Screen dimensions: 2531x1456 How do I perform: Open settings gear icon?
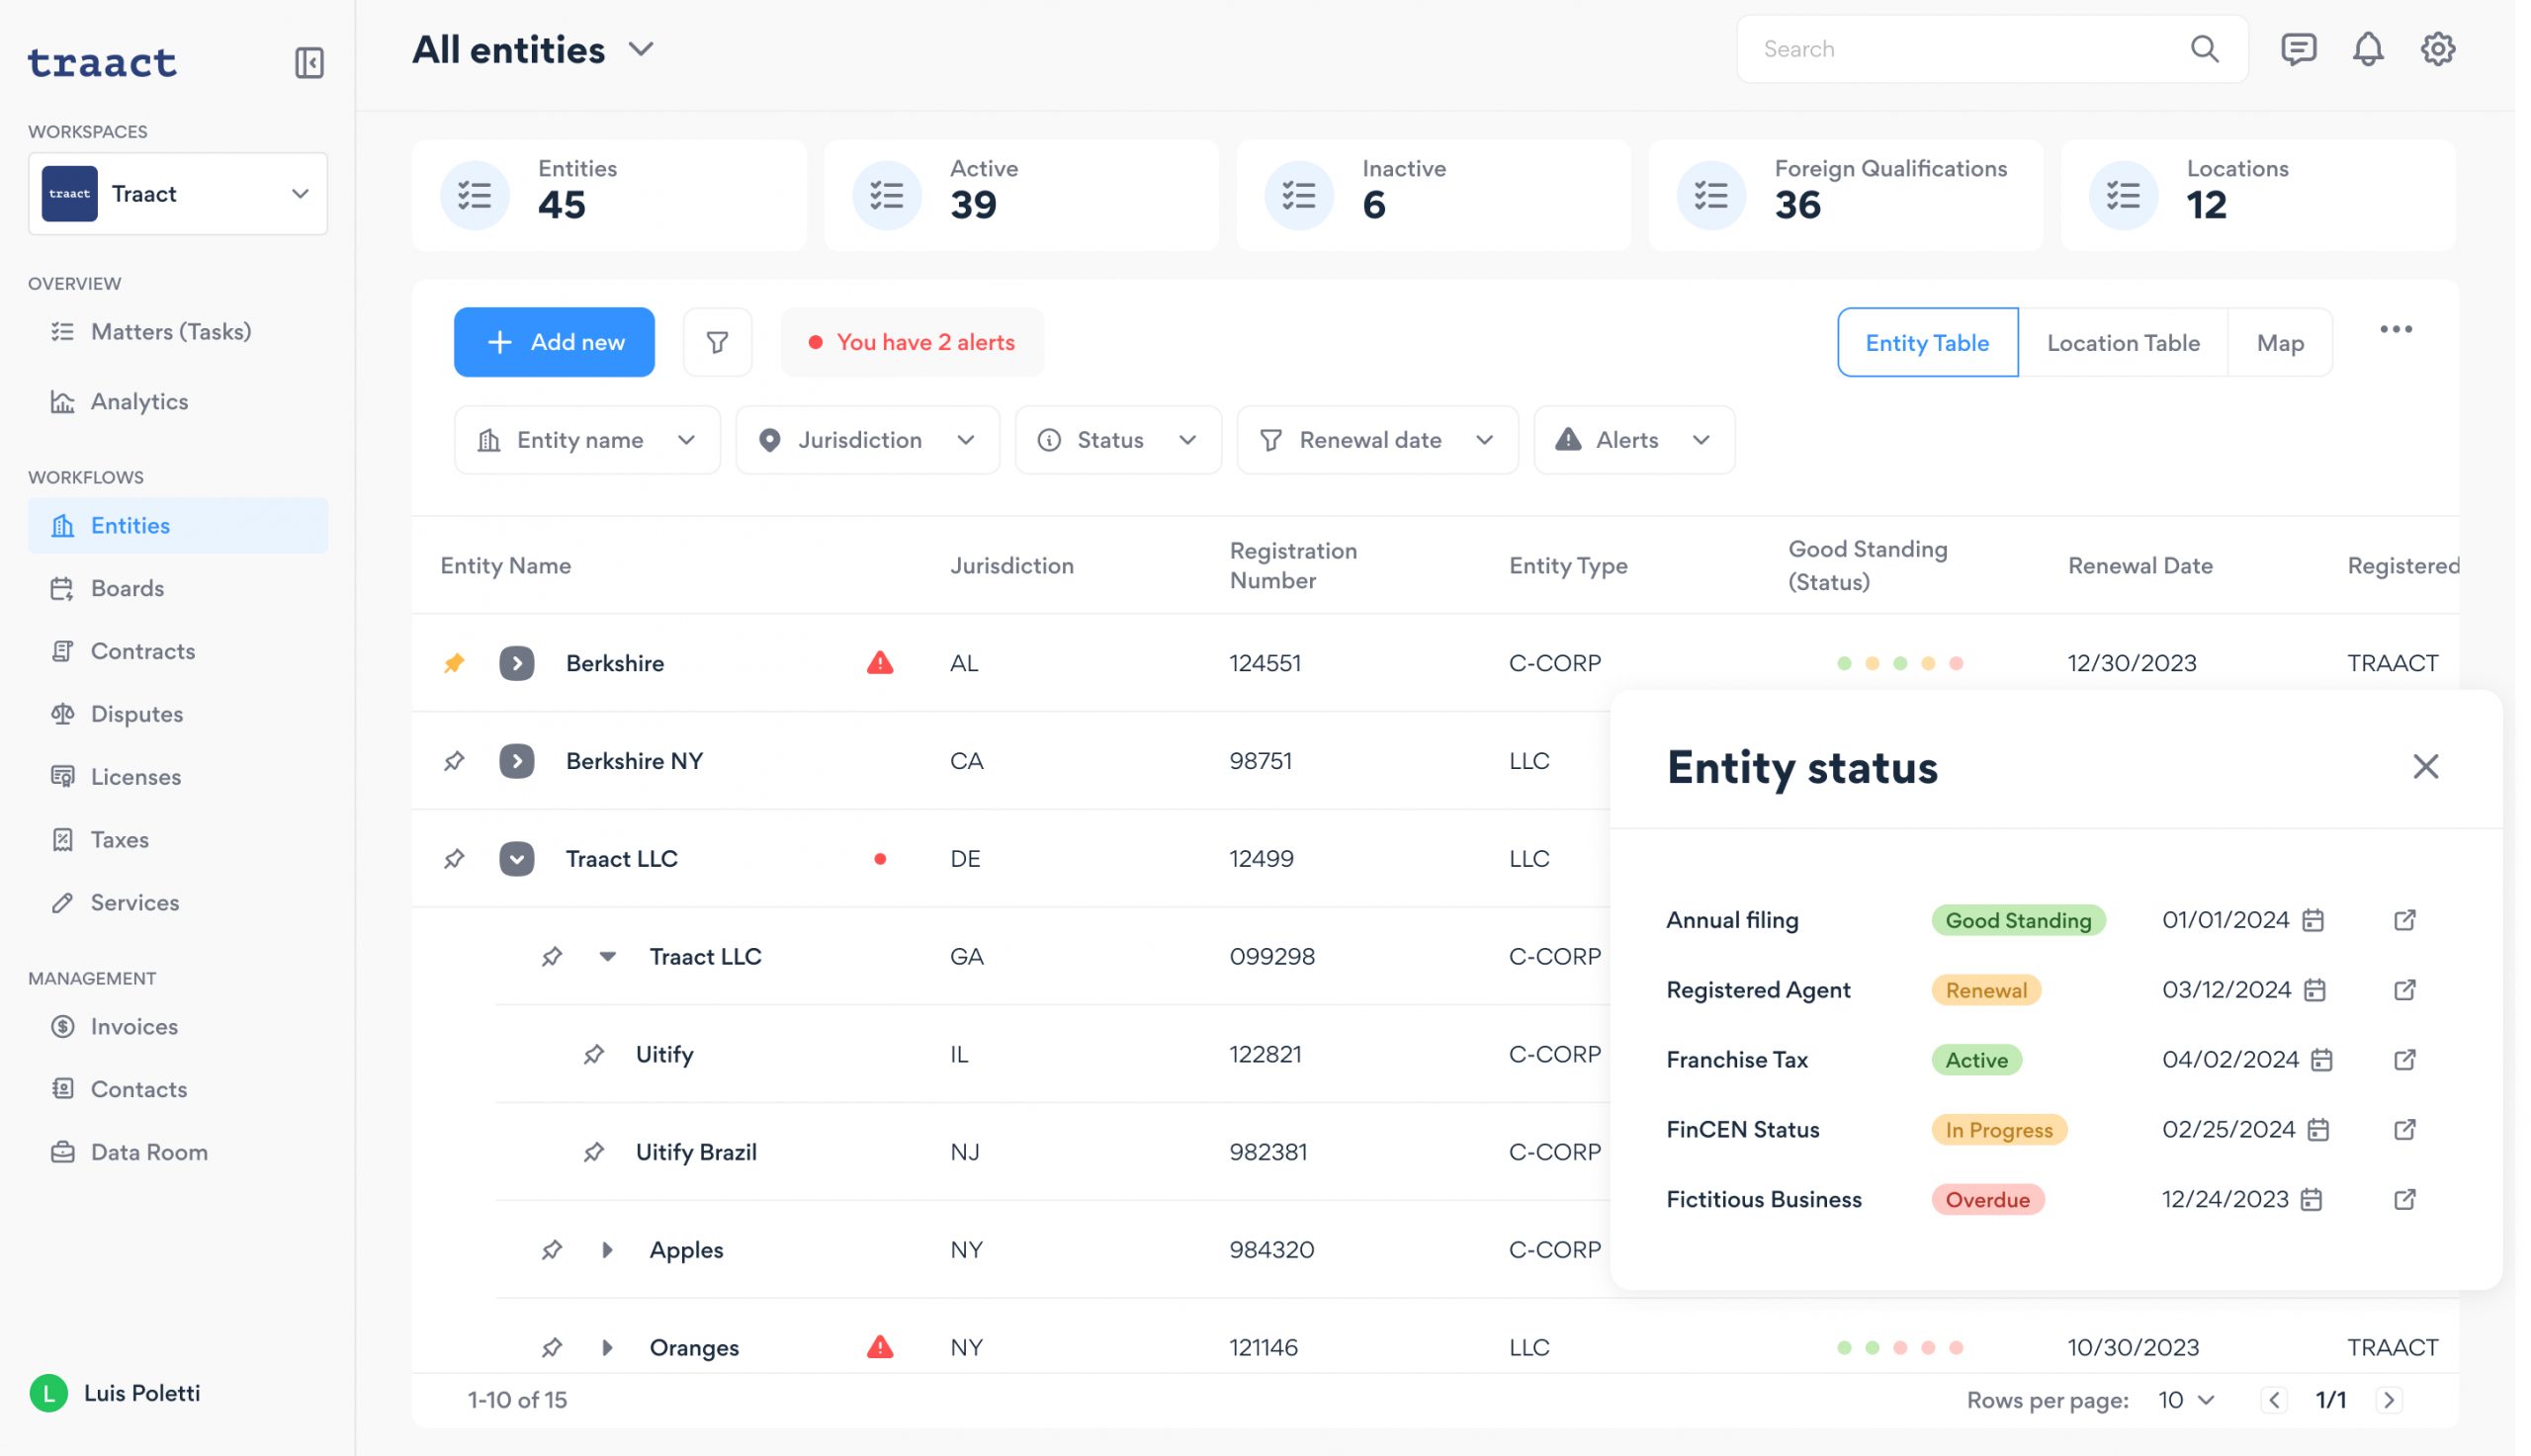pos(2438,49)
